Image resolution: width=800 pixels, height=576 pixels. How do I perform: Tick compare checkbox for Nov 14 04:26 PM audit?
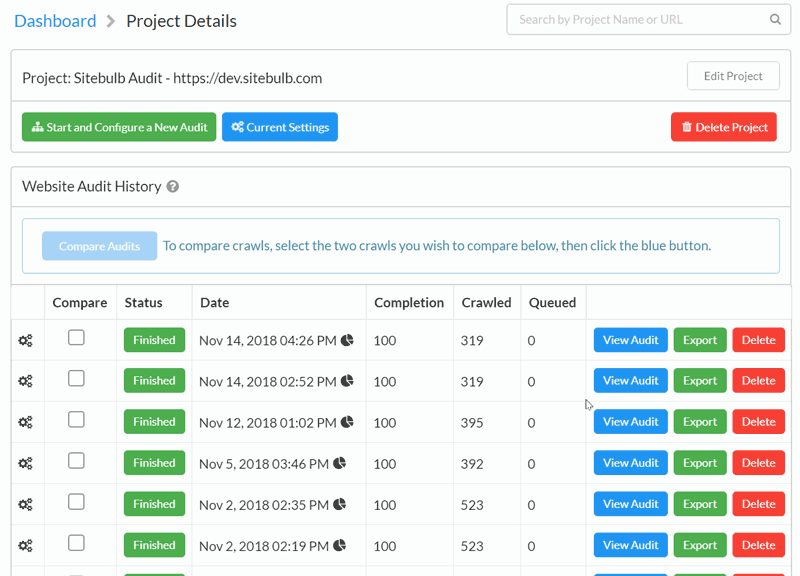coord(76,338)
